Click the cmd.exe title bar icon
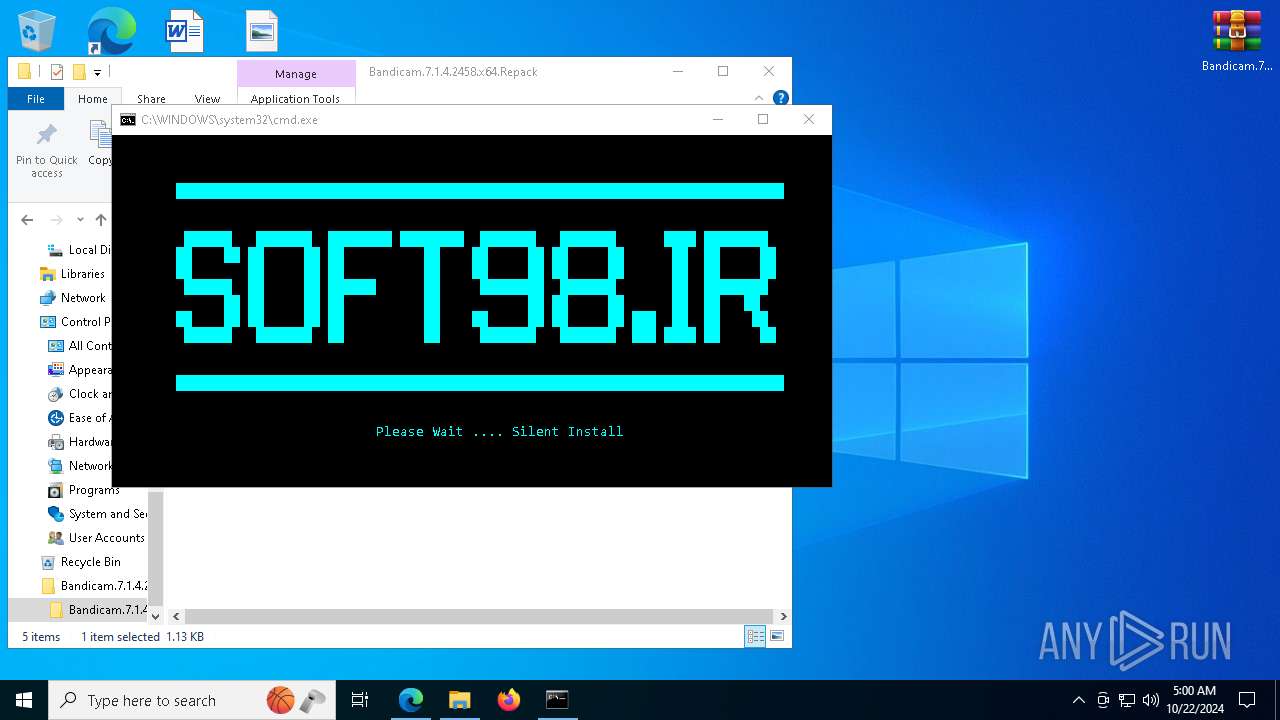This screenshot has width=1280, height=720. pos(128,119)
